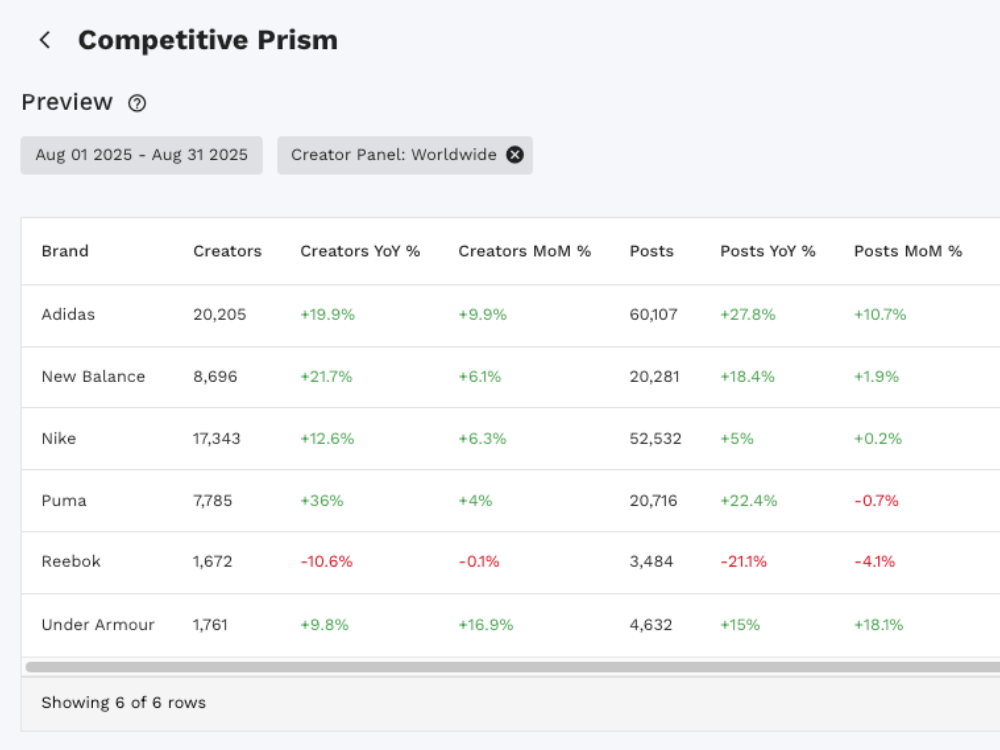Select the Under Armour brand row

point(98,624)
